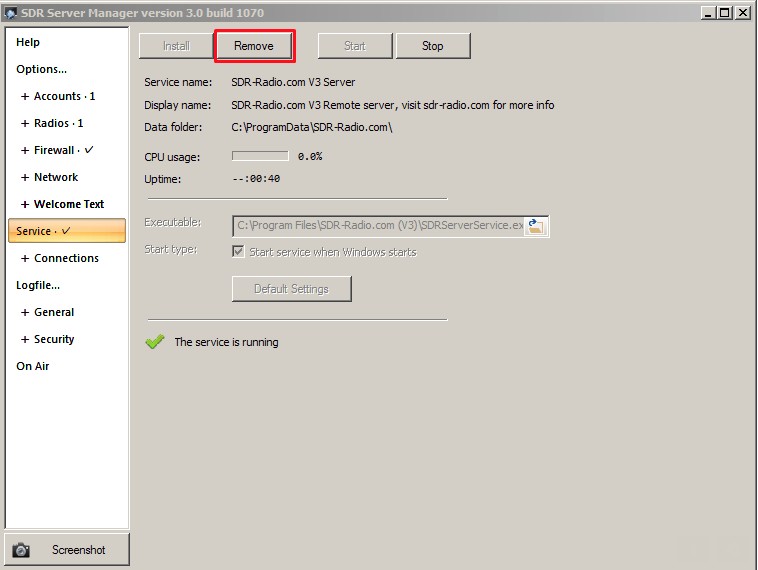This screenshot has height=570, width=758.
Task: Select the highlighted Service item
Action: (x=67, y=231)
